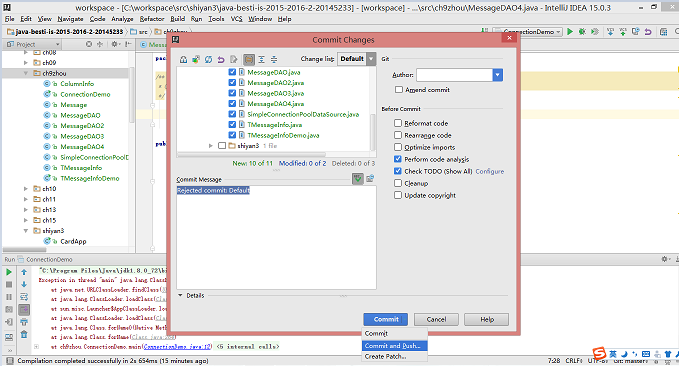Click ConnectionDemo.java link in stack trace
The height and width of the screenshot is (366, 679).
click(x=177, y=347)
